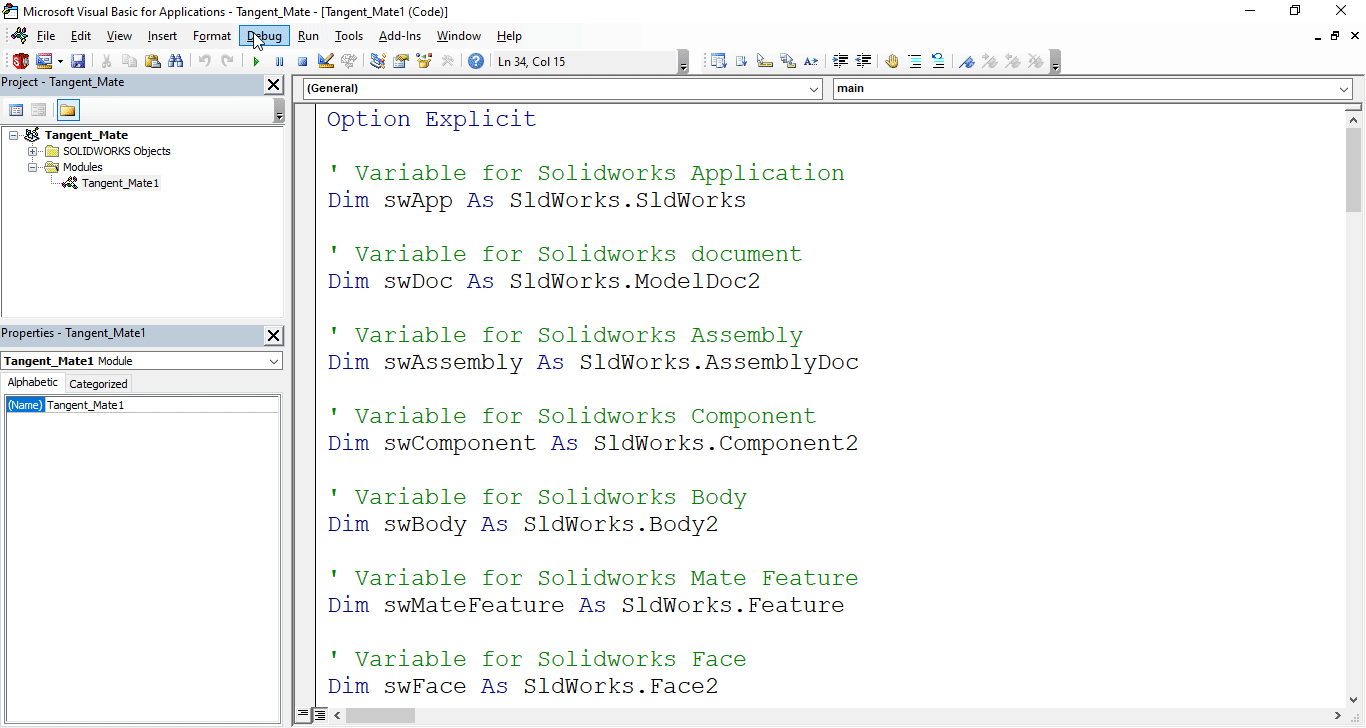Open the Tangent_Mate1 Module object dropdown
This screenshot has height=728, width=1366.
274,361
